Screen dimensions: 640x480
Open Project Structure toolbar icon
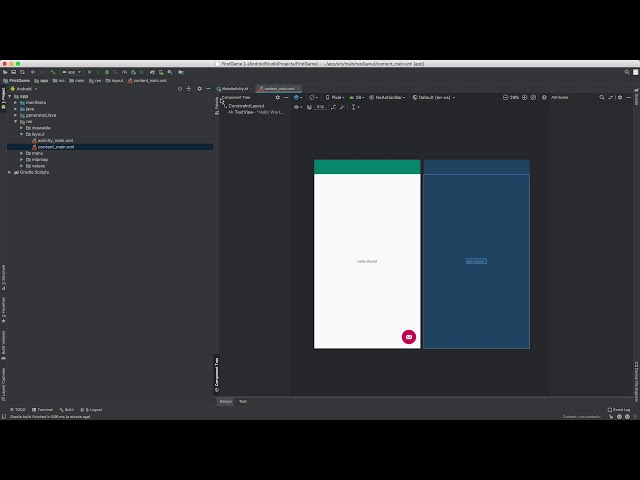click(x=181, y=72)
